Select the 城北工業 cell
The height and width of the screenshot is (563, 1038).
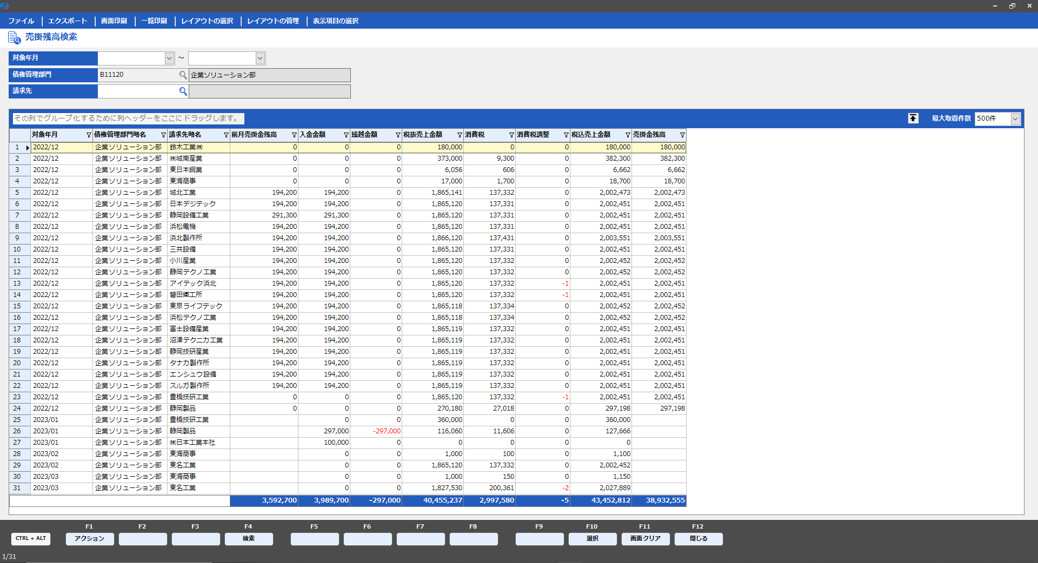point(199,193)
